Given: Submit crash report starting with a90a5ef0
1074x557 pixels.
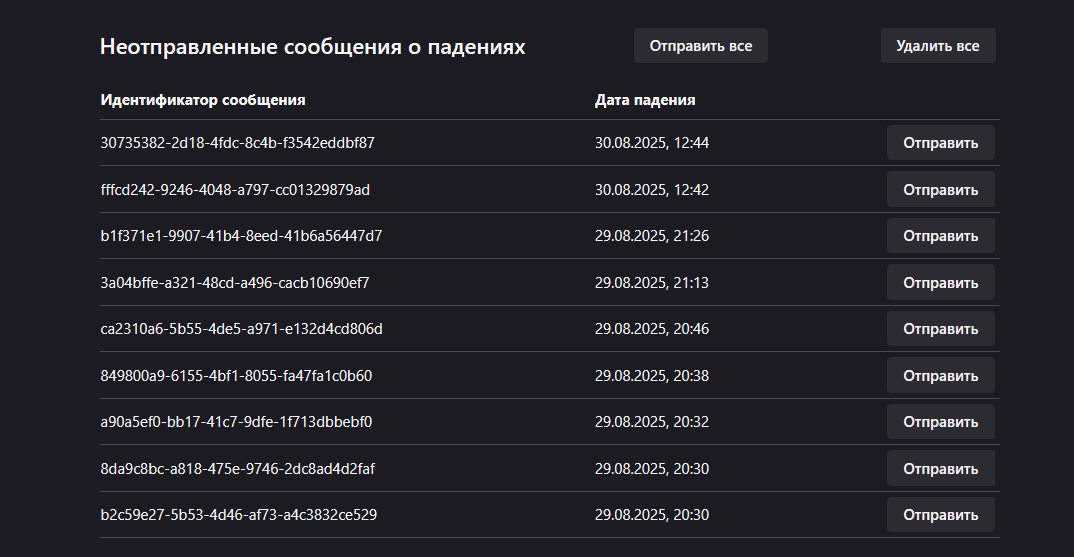Looking at the screenshot, I should [940, 422].
